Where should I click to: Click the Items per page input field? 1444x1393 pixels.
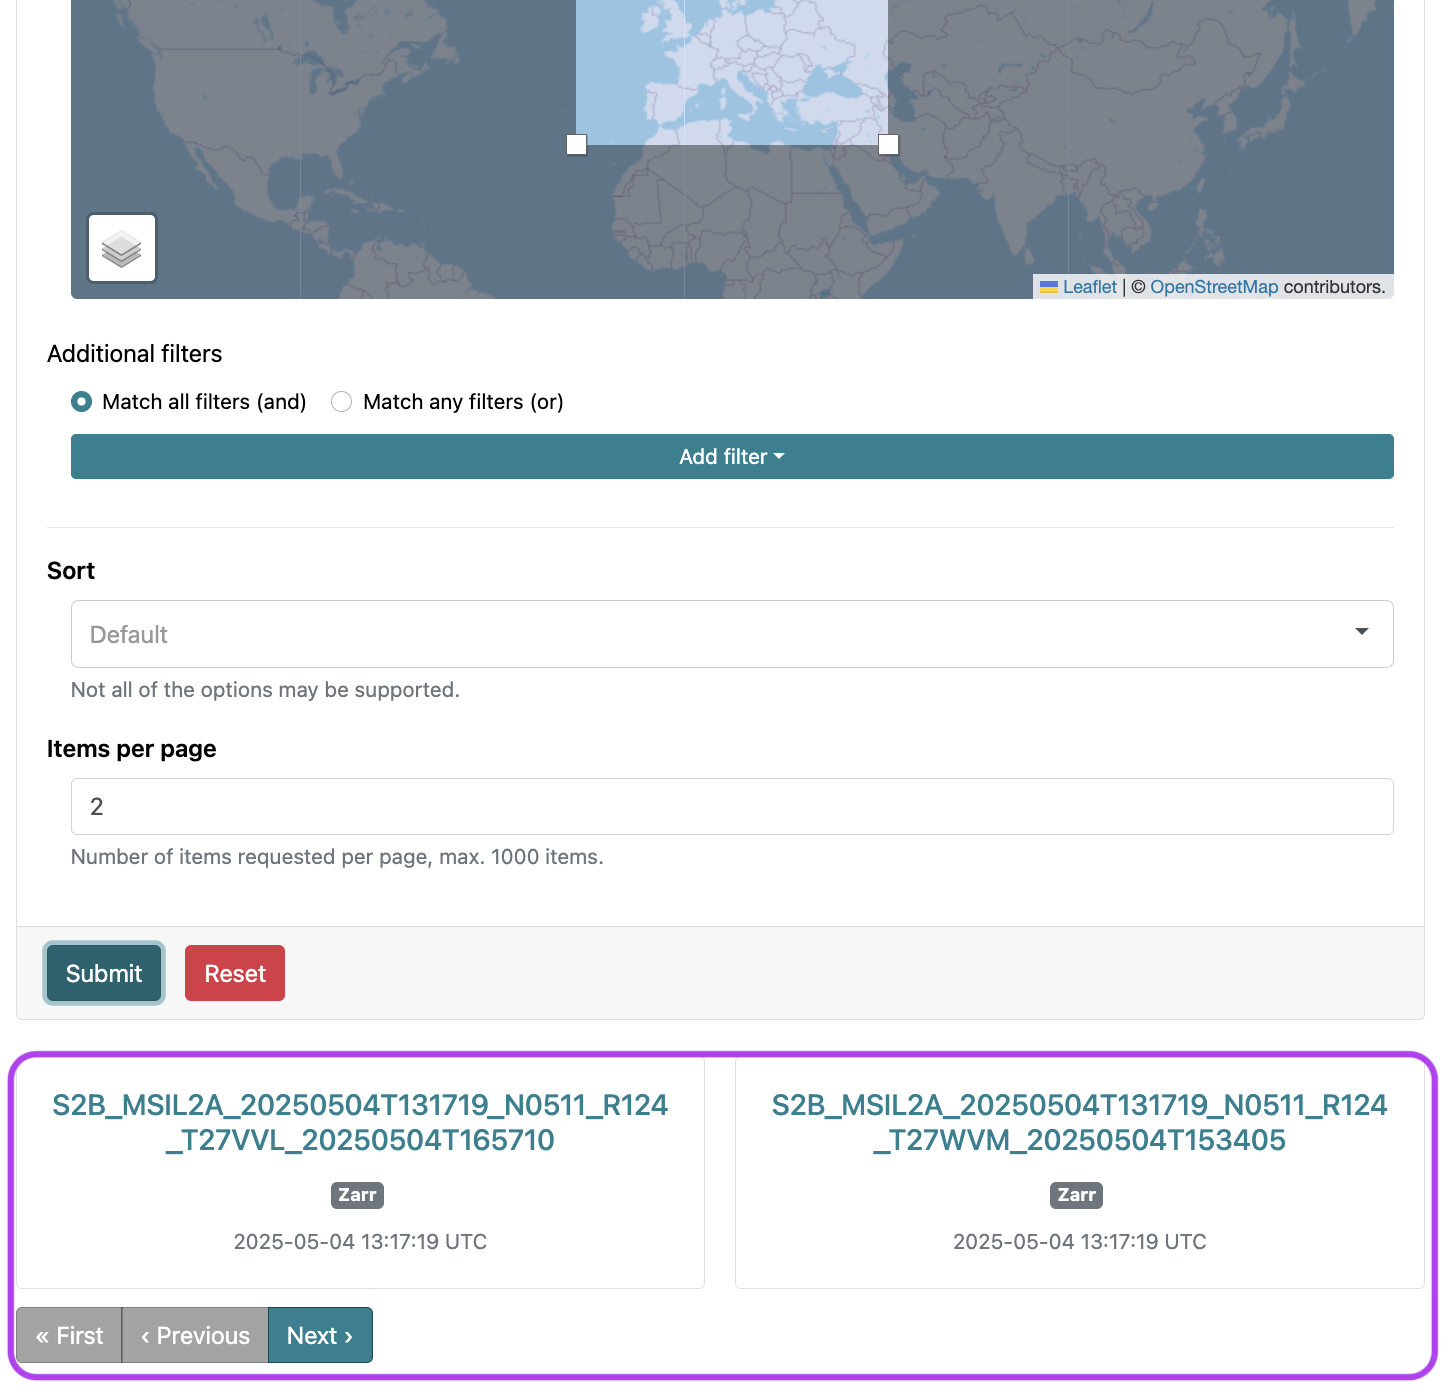click(732, 807)
